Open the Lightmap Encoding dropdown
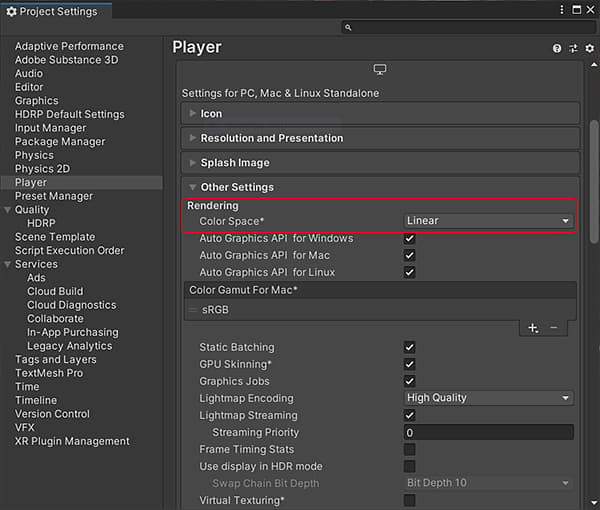 tap(488, 398)
